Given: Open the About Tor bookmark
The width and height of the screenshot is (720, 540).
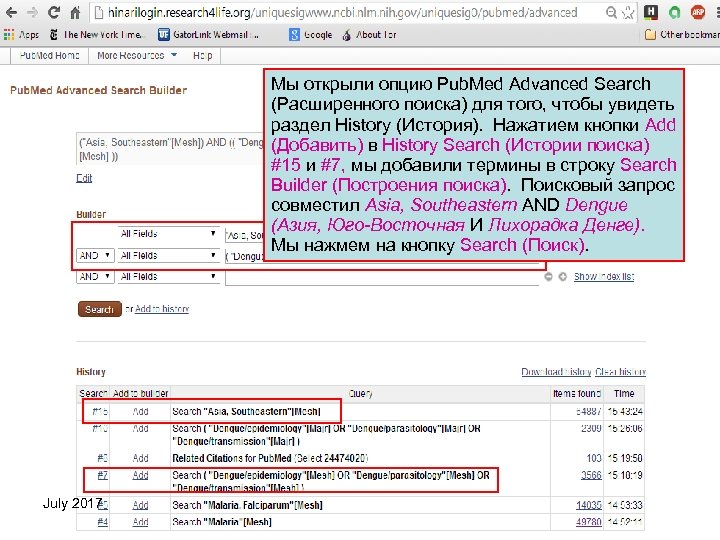Looking at the screenshot, I should (370, 34).
